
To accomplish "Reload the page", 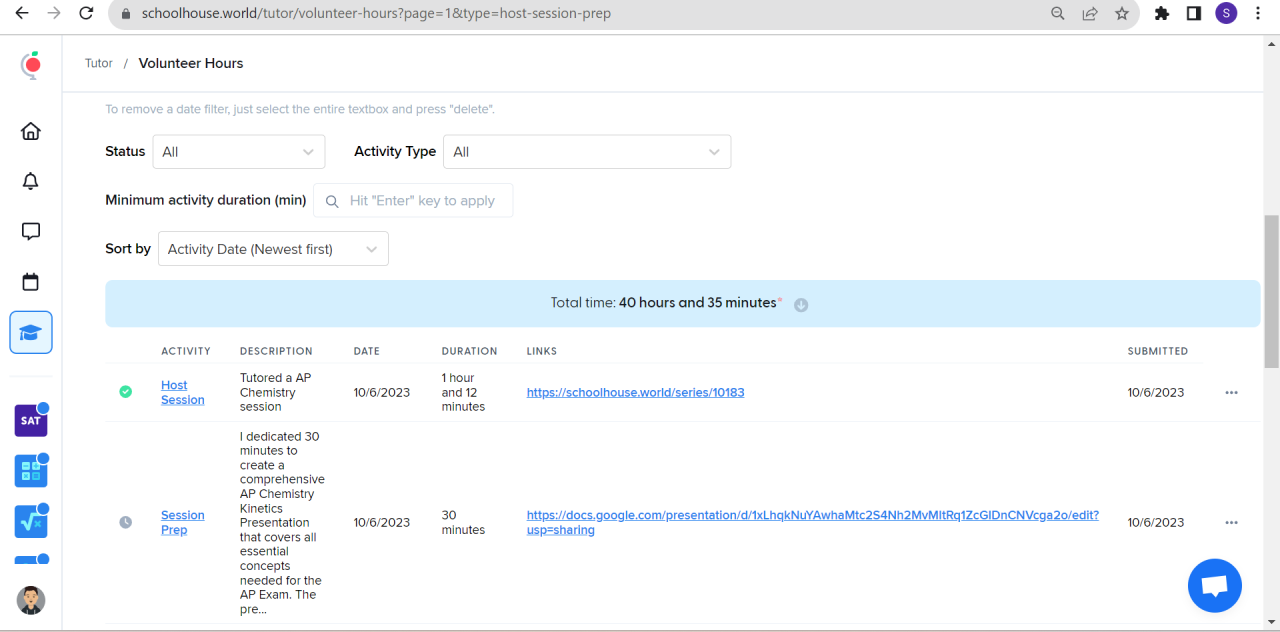I will [86, 13].
